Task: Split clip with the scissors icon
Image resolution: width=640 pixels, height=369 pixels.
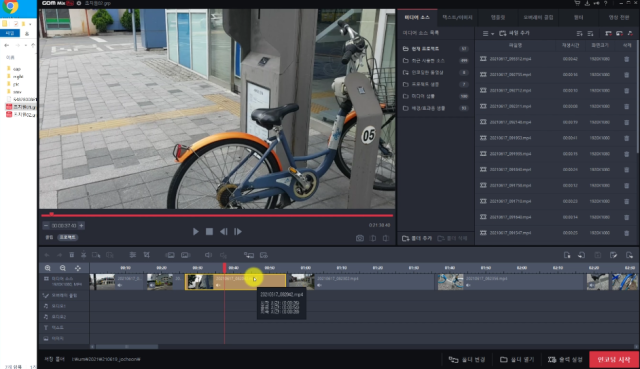Action: tap(83, 255)
